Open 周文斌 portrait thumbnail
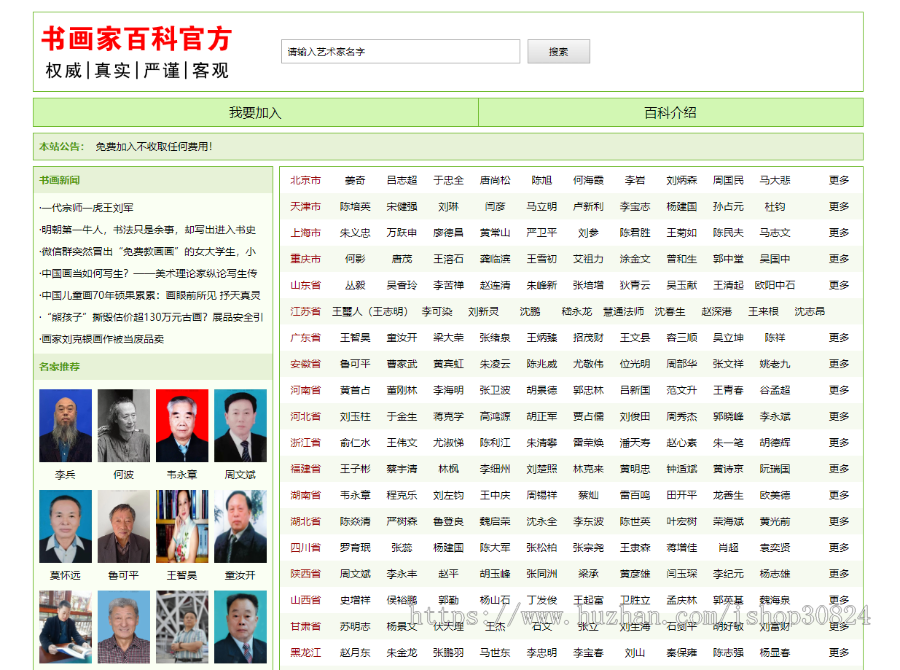Screen dimensions: 900x670 tap(240, 425)
